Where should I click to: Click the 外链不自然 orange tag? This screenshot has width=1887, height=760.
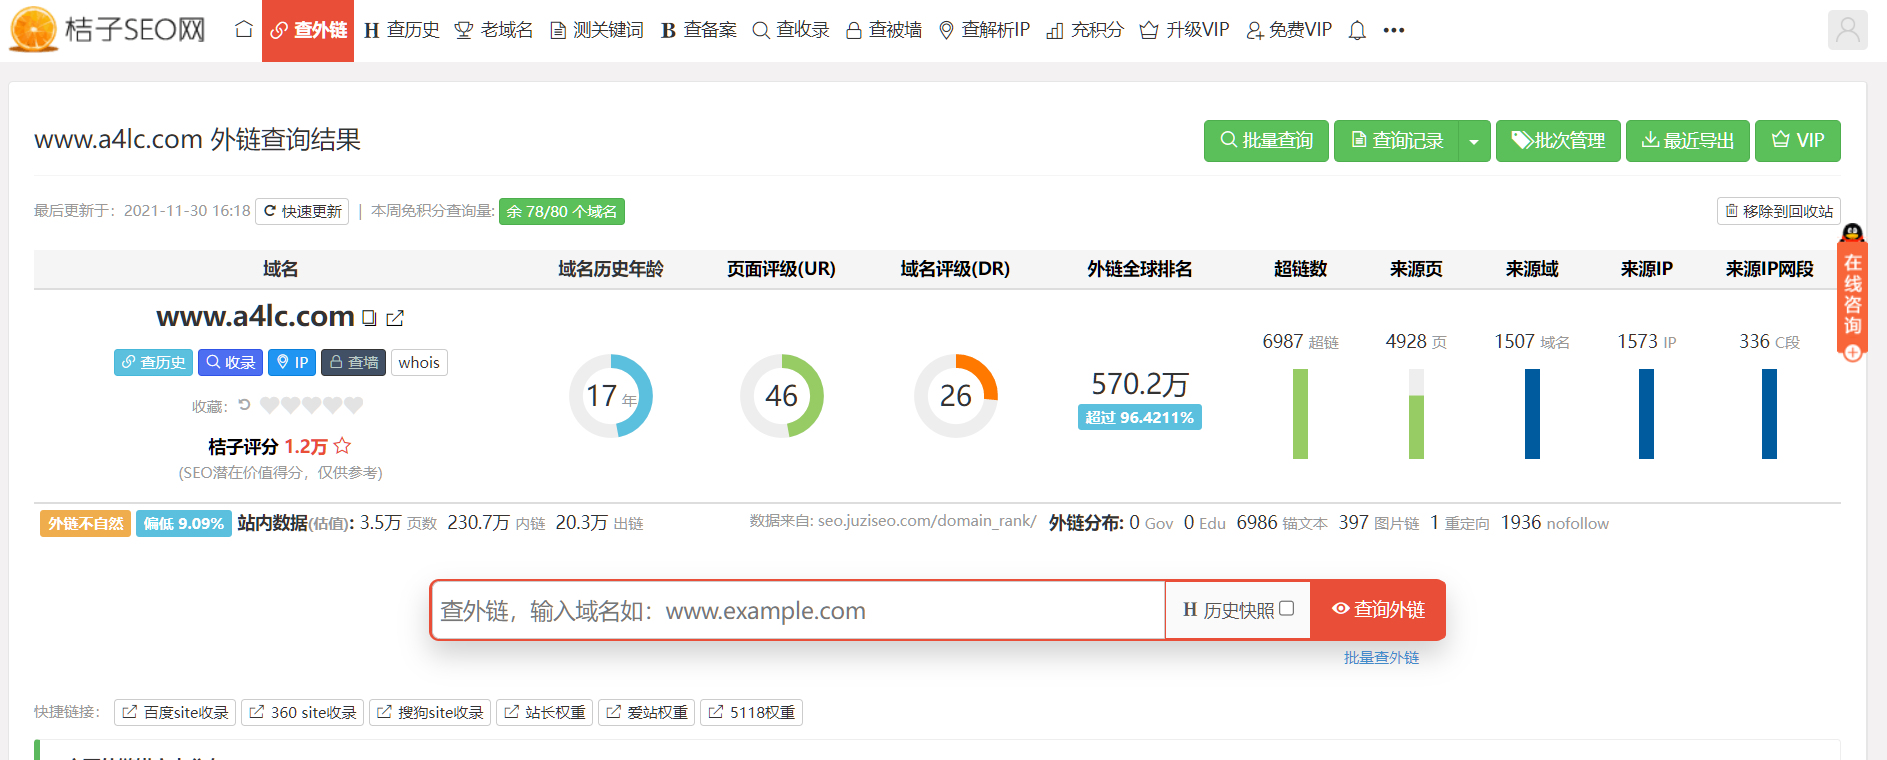click(85, 523)
